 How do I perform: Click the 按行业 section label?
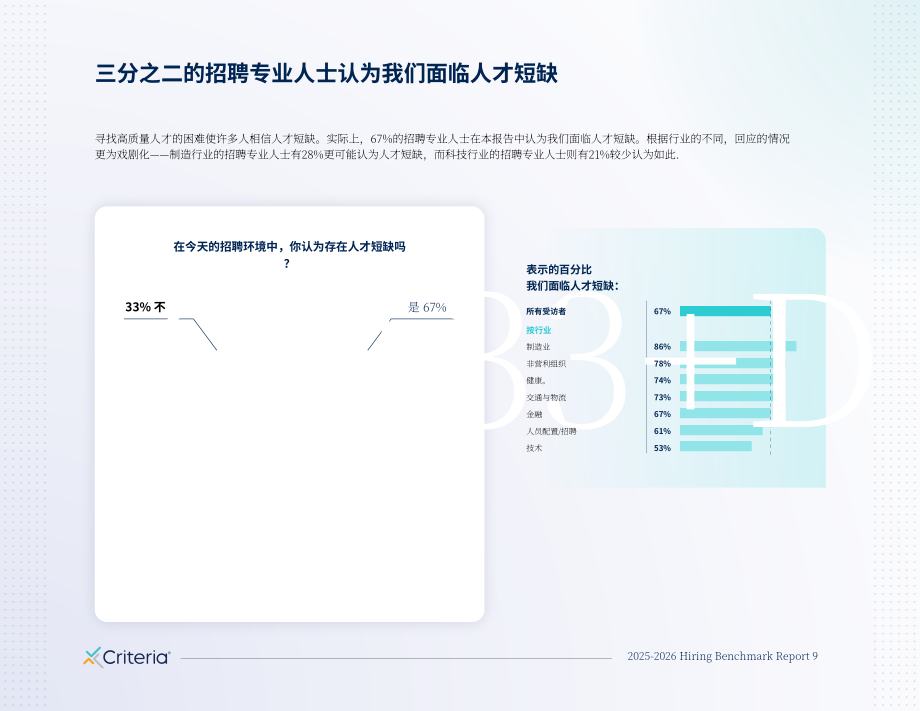pyautogui.click(x=538, y=330)
